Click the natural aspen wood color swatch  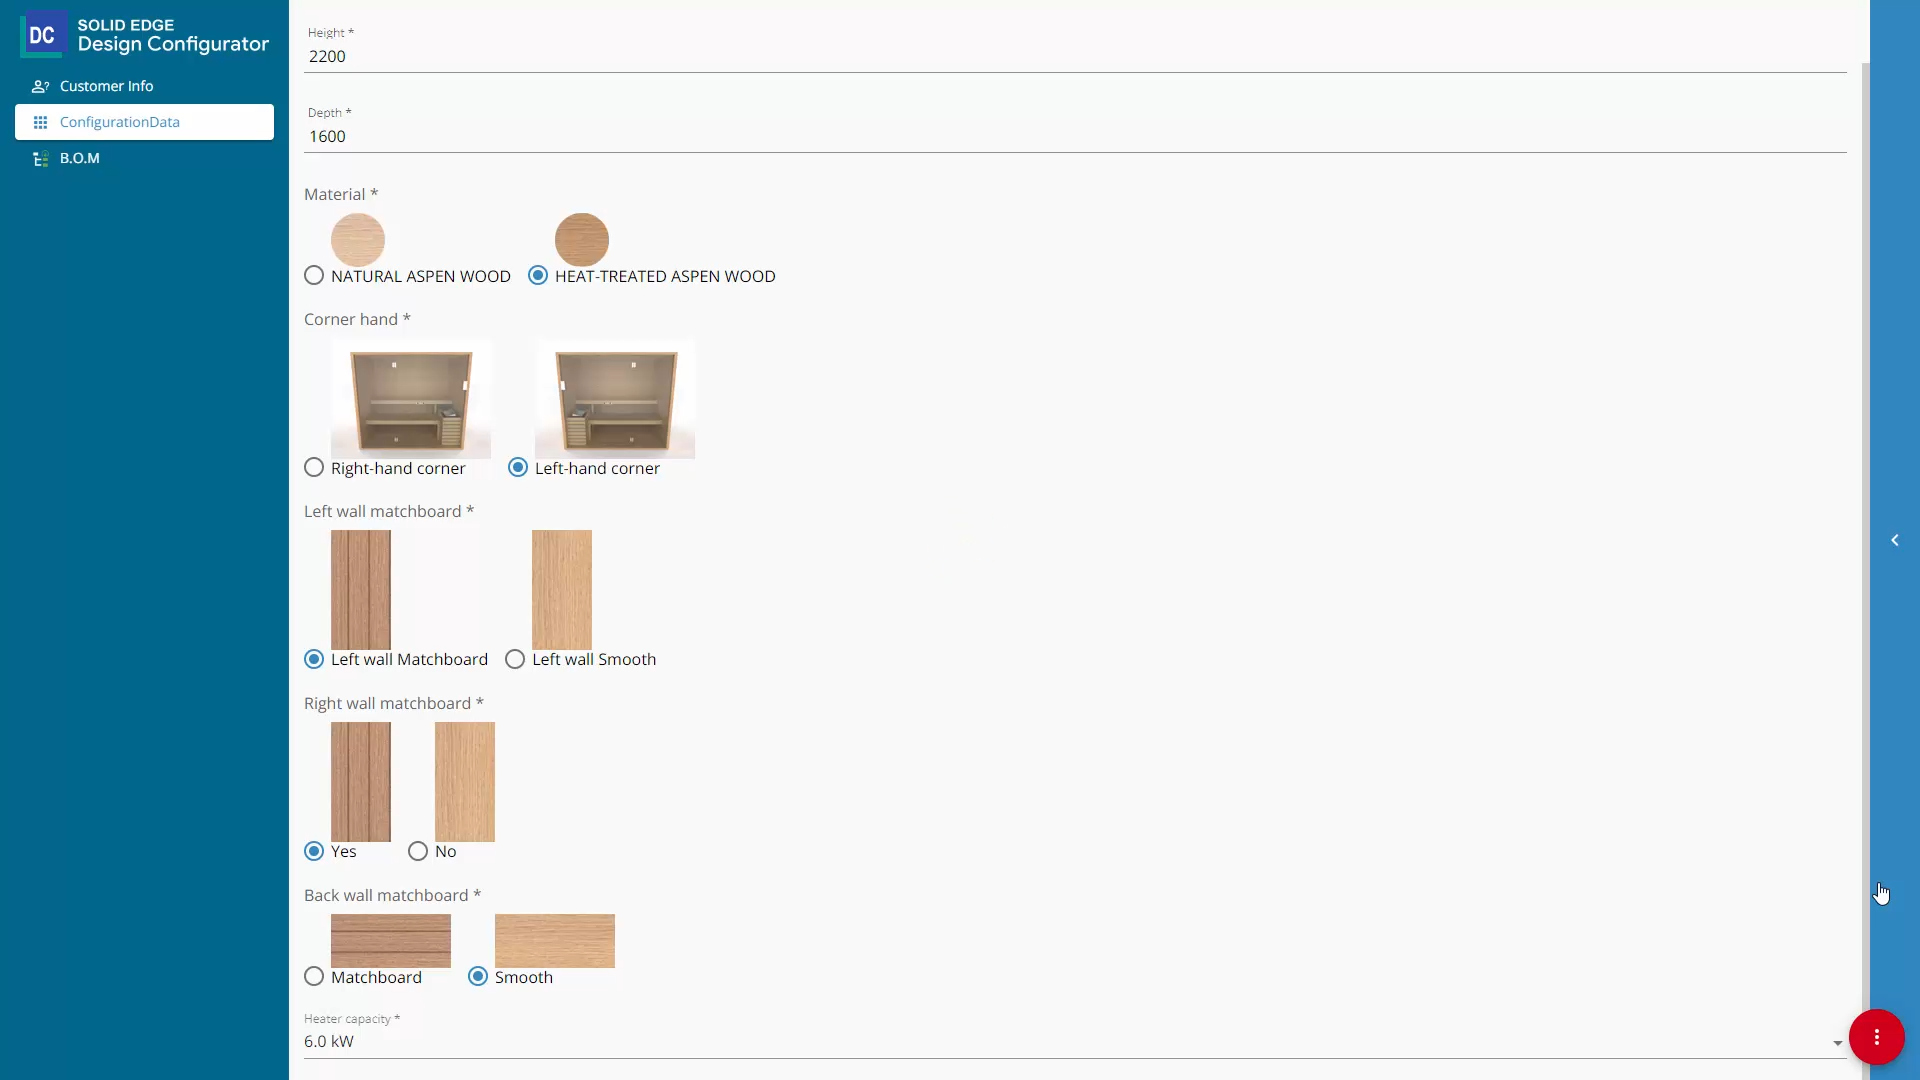[x=358, y=240]
